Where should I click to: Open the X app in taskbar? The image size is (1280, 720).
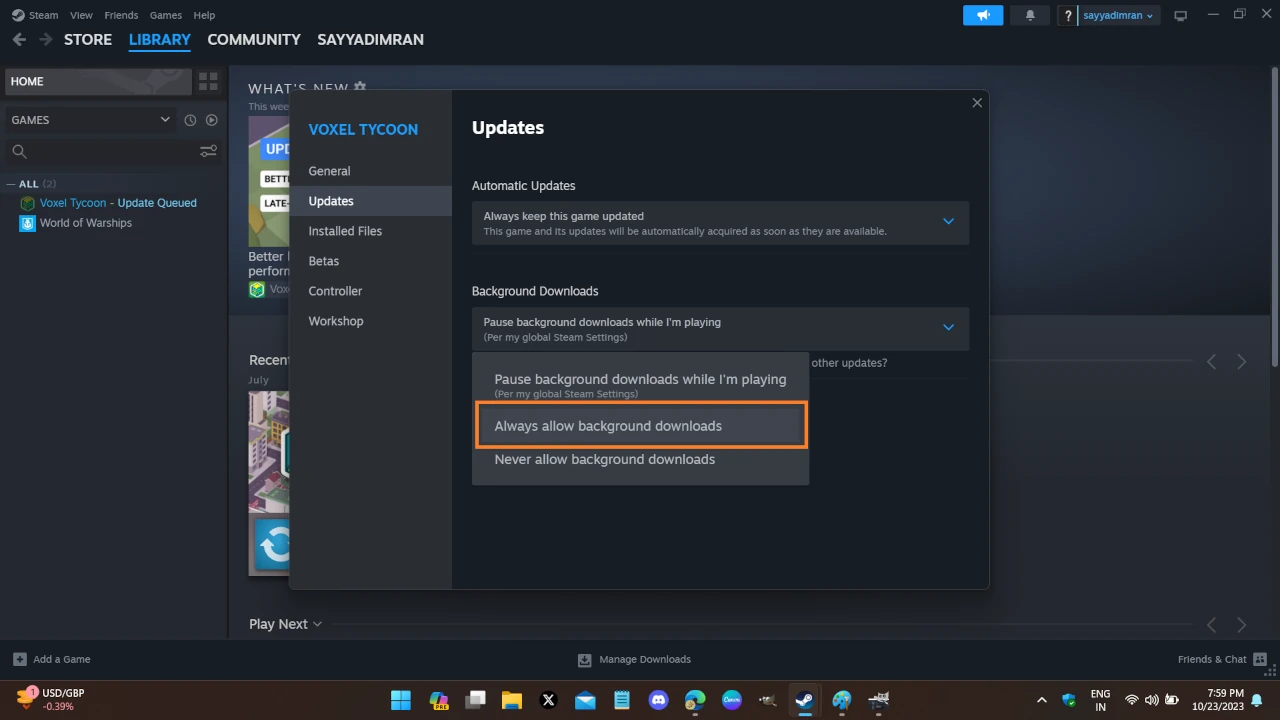click(x=548, y=699)
